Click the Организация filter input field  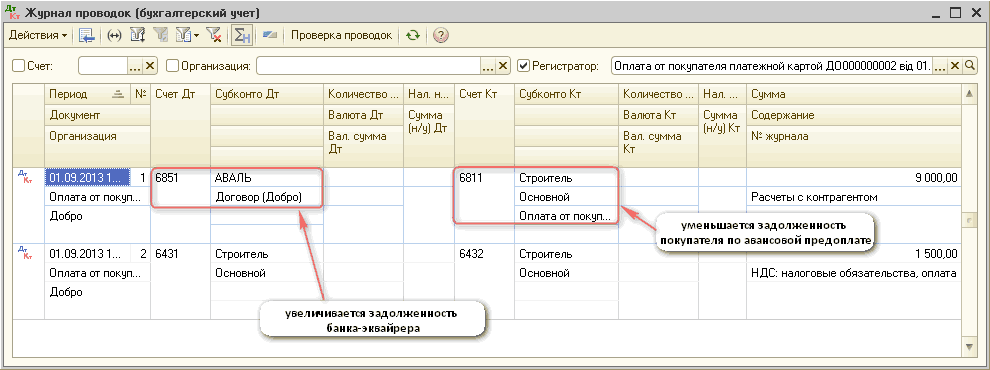[x=369, y=66]
